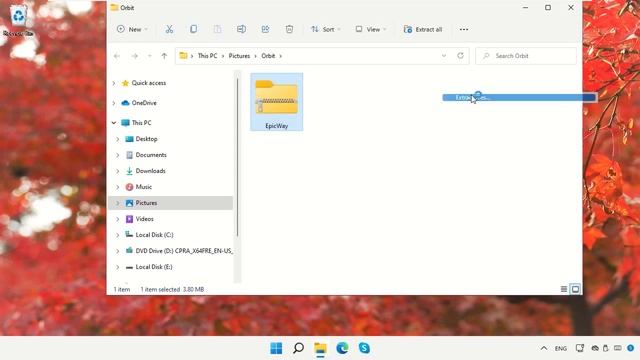Go up to Pictures folder
Image resolution: width=640 pixels, height=360 pixels.
click(x=164, y=56)
